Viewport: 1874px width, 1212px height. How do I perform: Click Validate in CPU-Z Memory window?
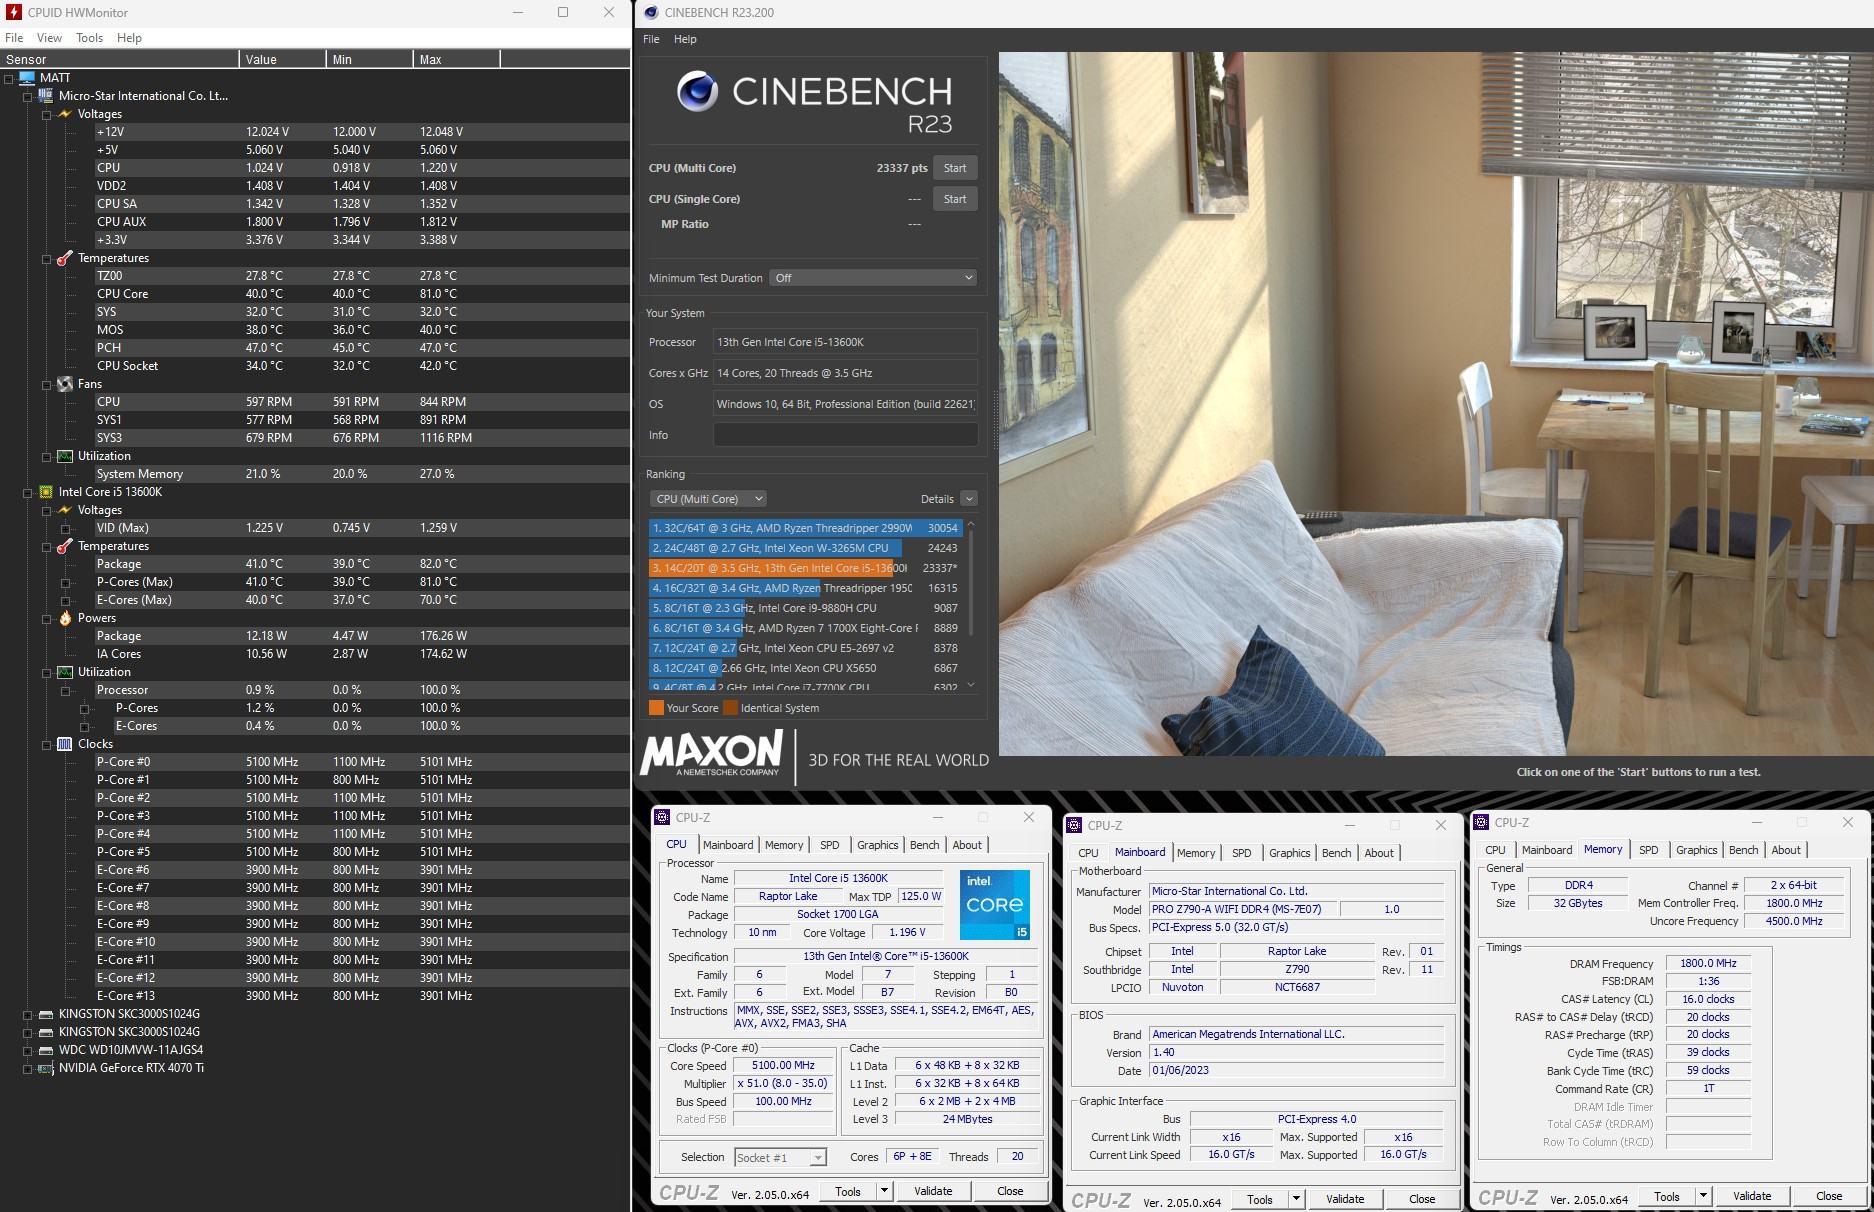point(1751,1196)
